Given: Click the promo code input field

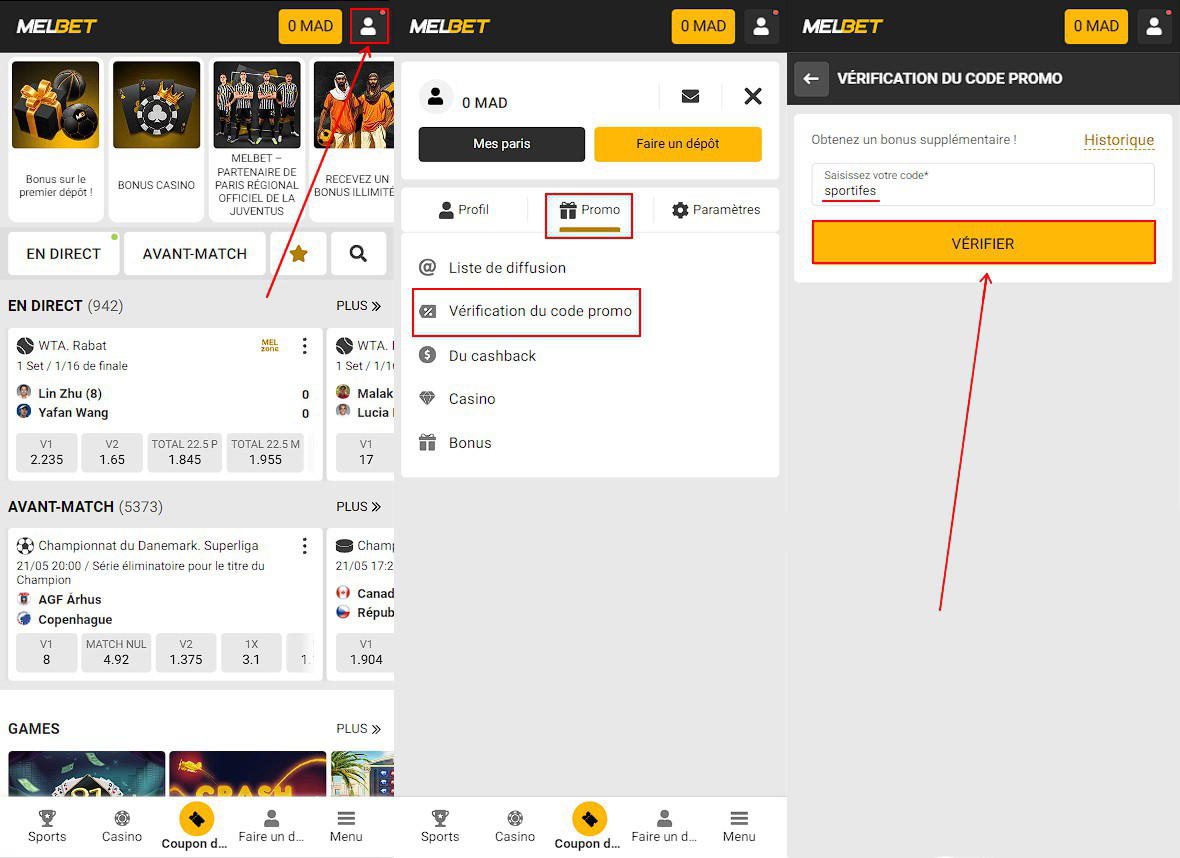Looking at the screenshot, I should click(x=983, y=184).
